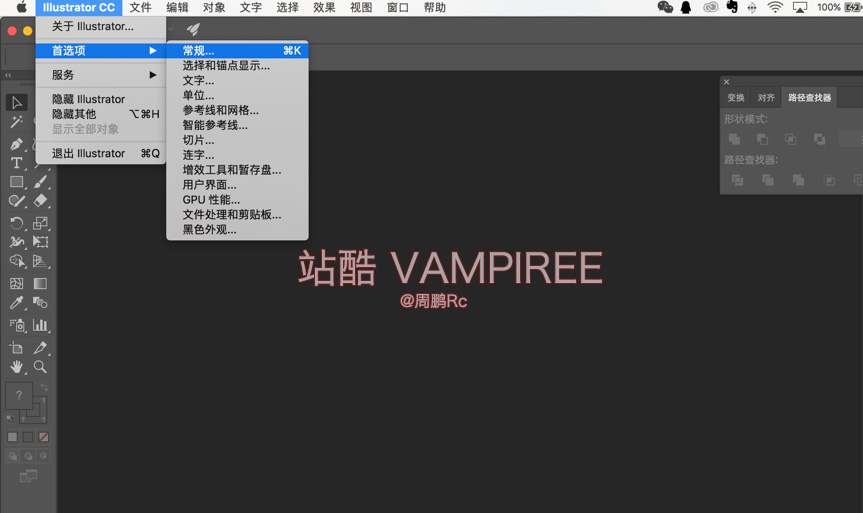Select the Artboard tool
The width and height of the screenshot is (863, 513).
[x=17, y=348]
